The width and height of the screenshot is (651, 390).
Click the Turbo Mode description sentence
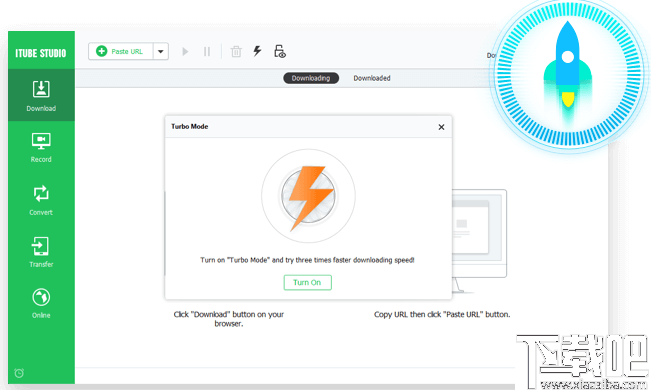pos(307,260)
